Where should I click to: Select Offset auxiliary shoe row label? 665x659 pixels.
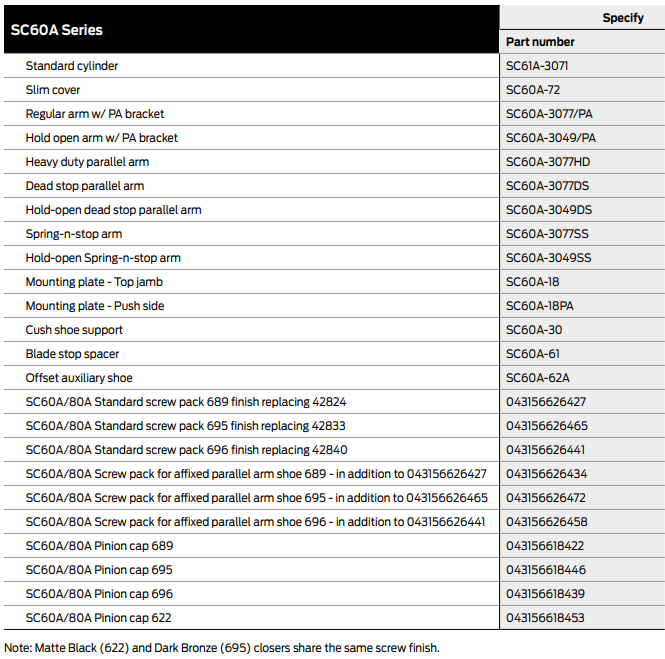click(78, 378)
